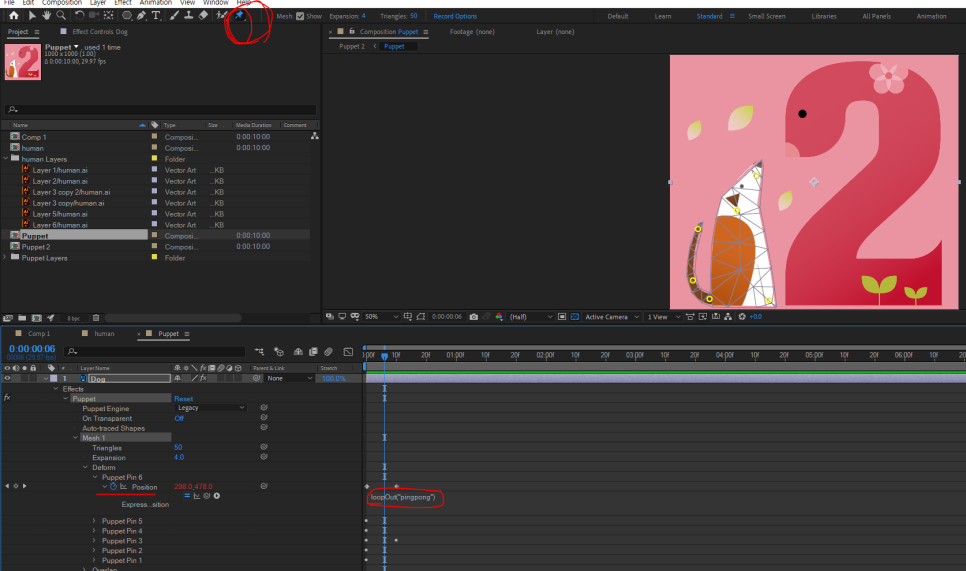This screenshot has width=966, height=571.
Task: Open the Graph Editor icon in timeline
Action: point(348,352)
